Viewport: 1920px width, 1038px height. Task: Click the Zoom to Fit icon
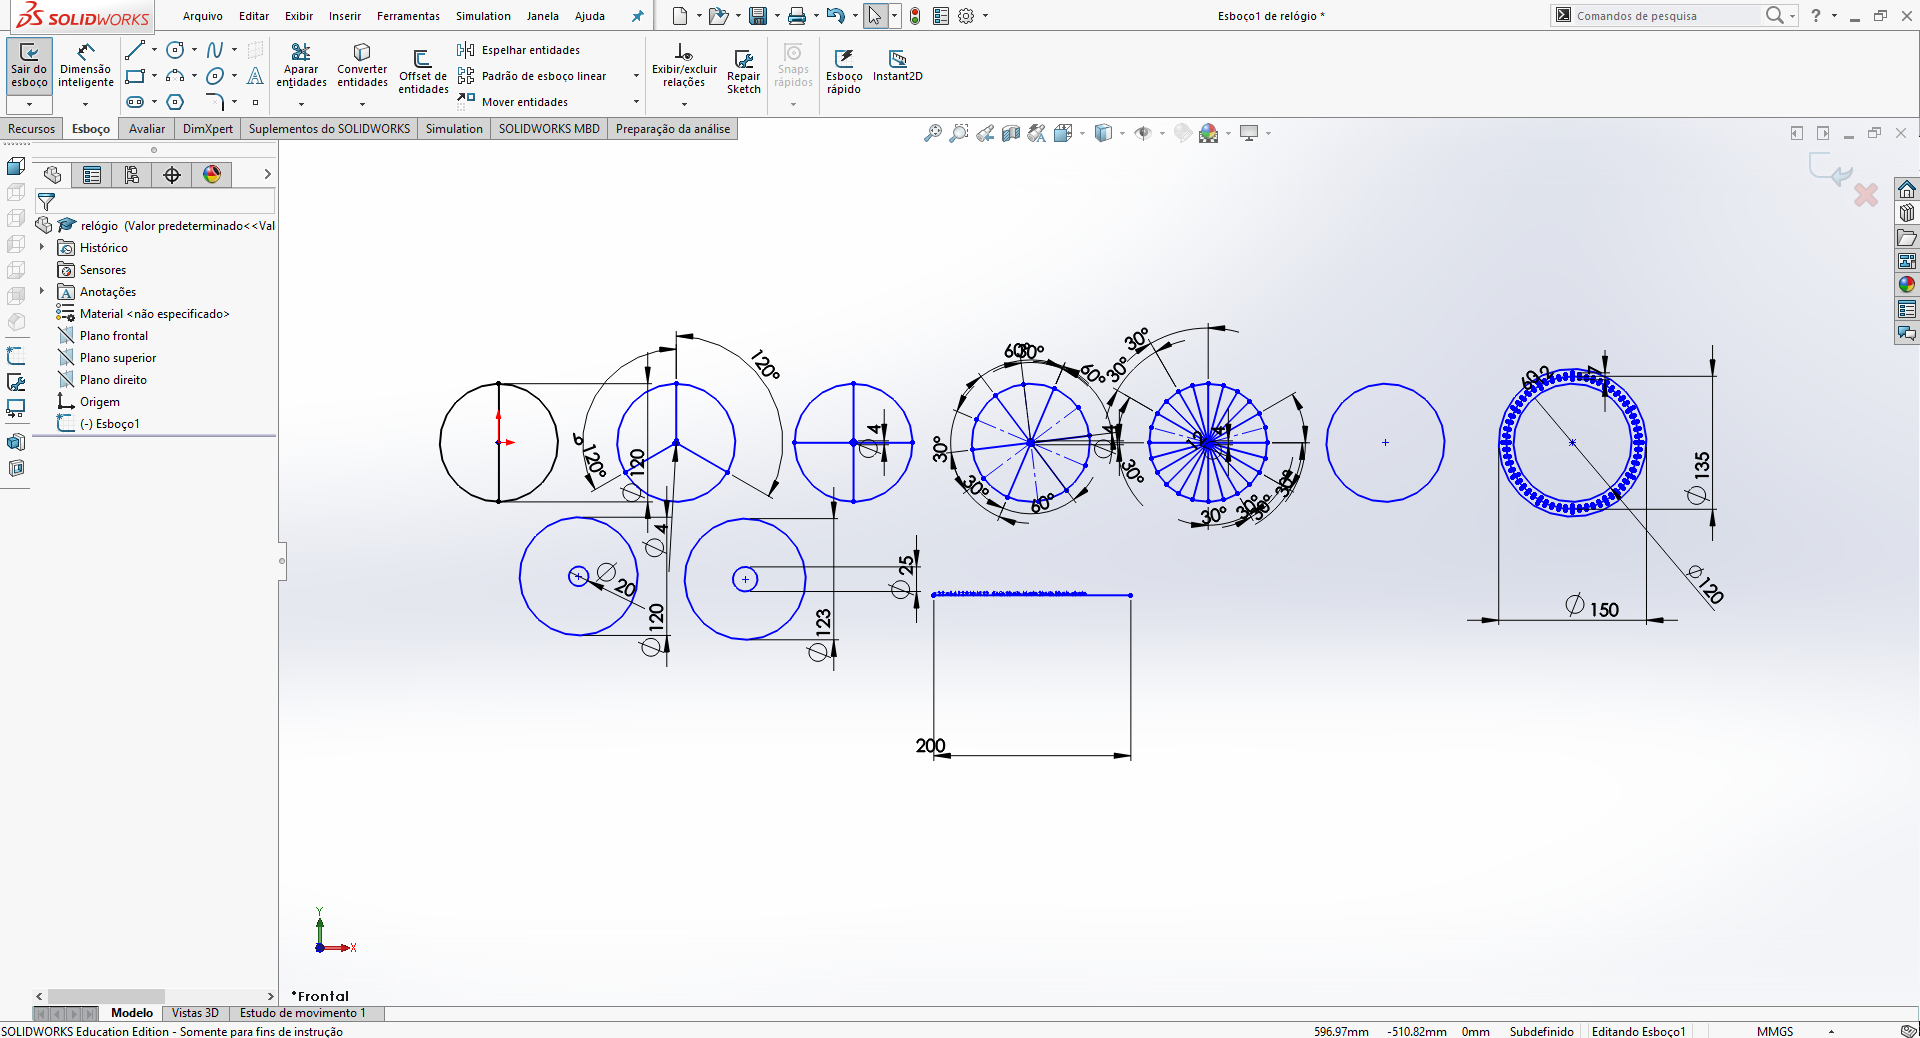pyautogui.click(x=932, y=133)
